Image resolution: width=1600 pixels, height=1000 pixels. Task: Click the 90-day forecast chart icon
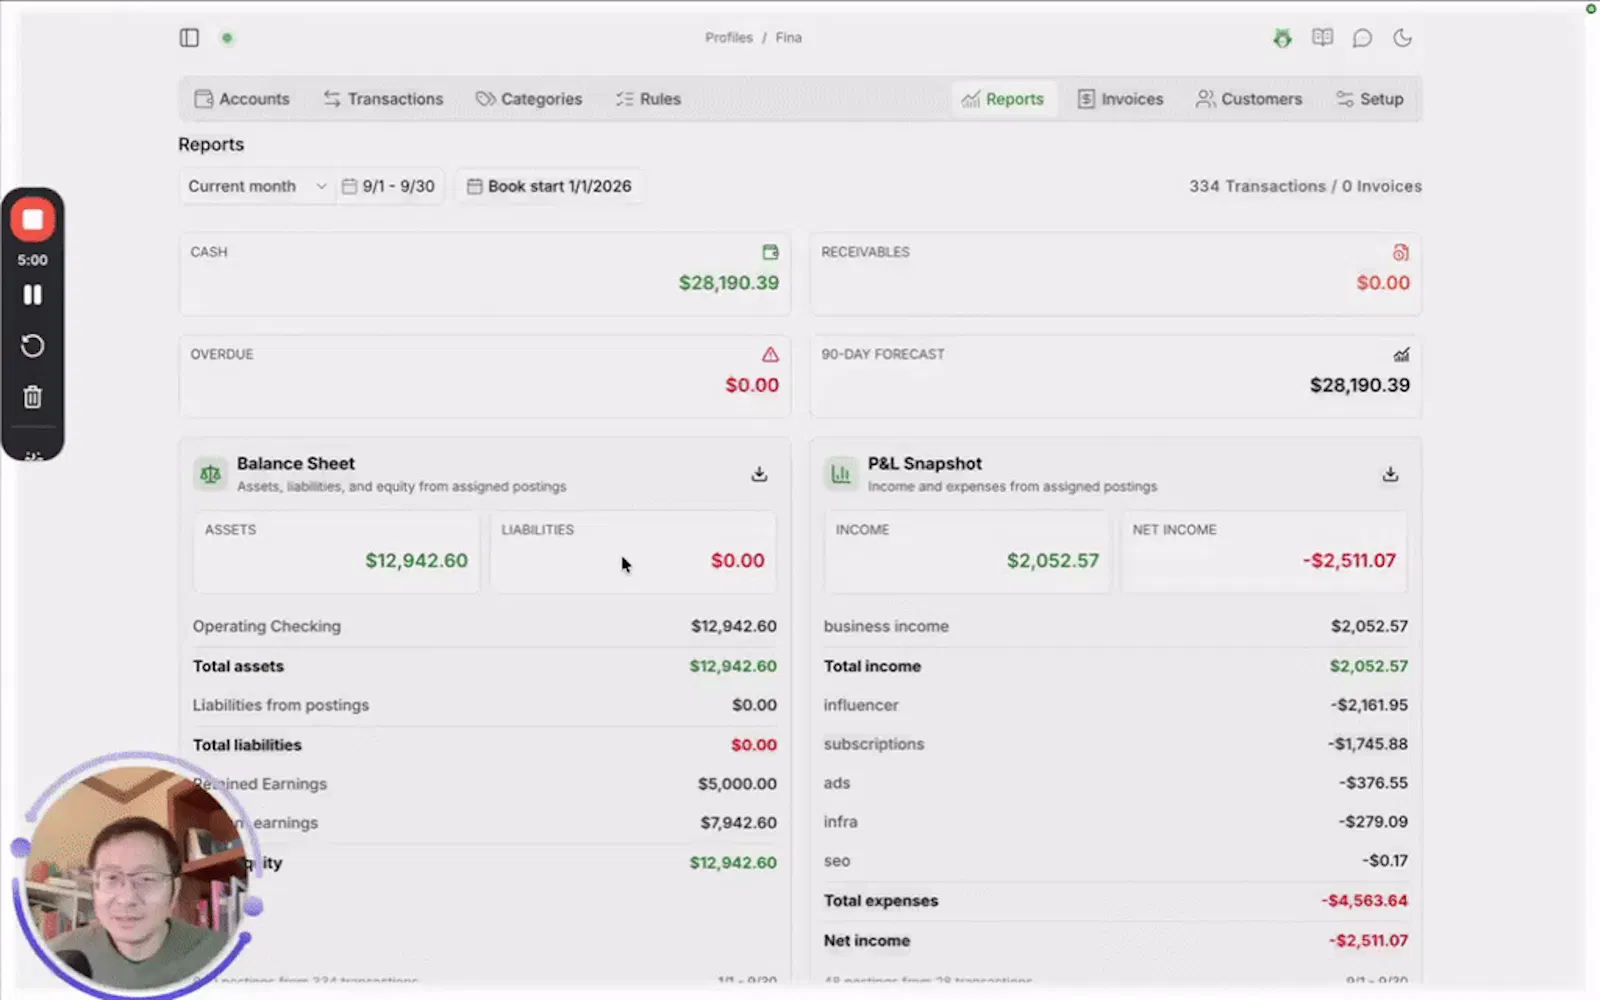[x=1401, y=354]
